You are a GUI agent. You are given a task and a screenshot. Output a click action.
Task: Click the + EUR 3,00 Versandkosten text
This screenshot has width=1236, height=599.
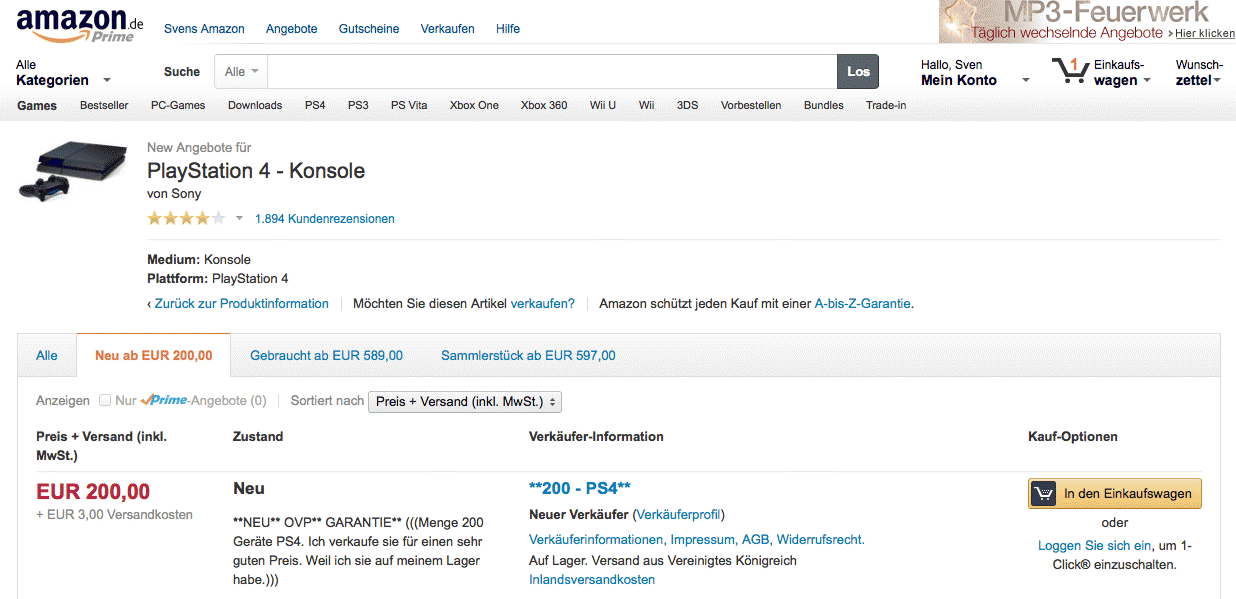point(115,514)
